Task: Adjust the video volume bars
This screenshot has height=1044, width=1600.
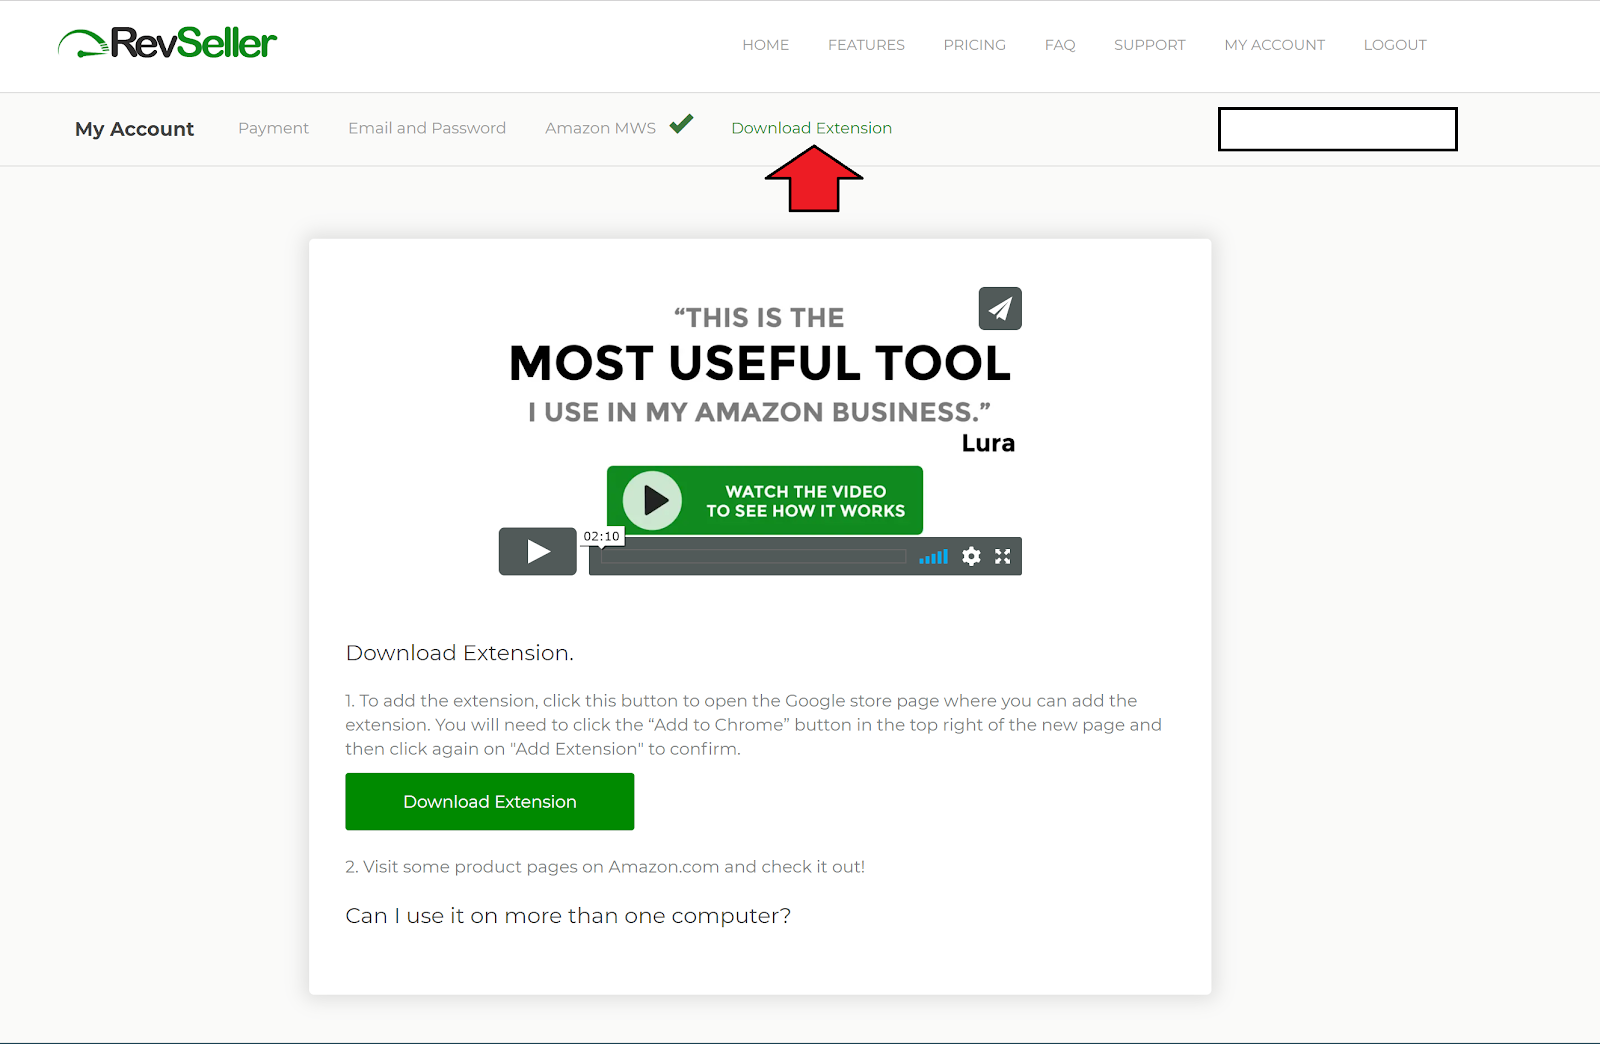Action: 933,557
